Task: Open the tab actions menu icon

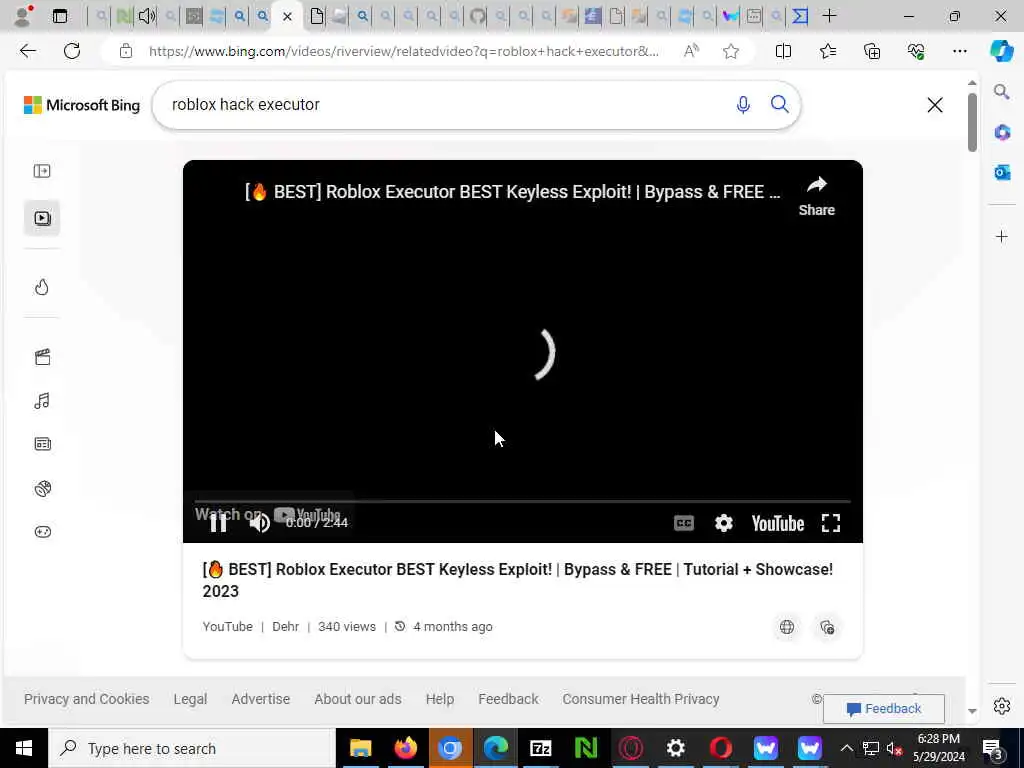Action: (x=59, y=16)
